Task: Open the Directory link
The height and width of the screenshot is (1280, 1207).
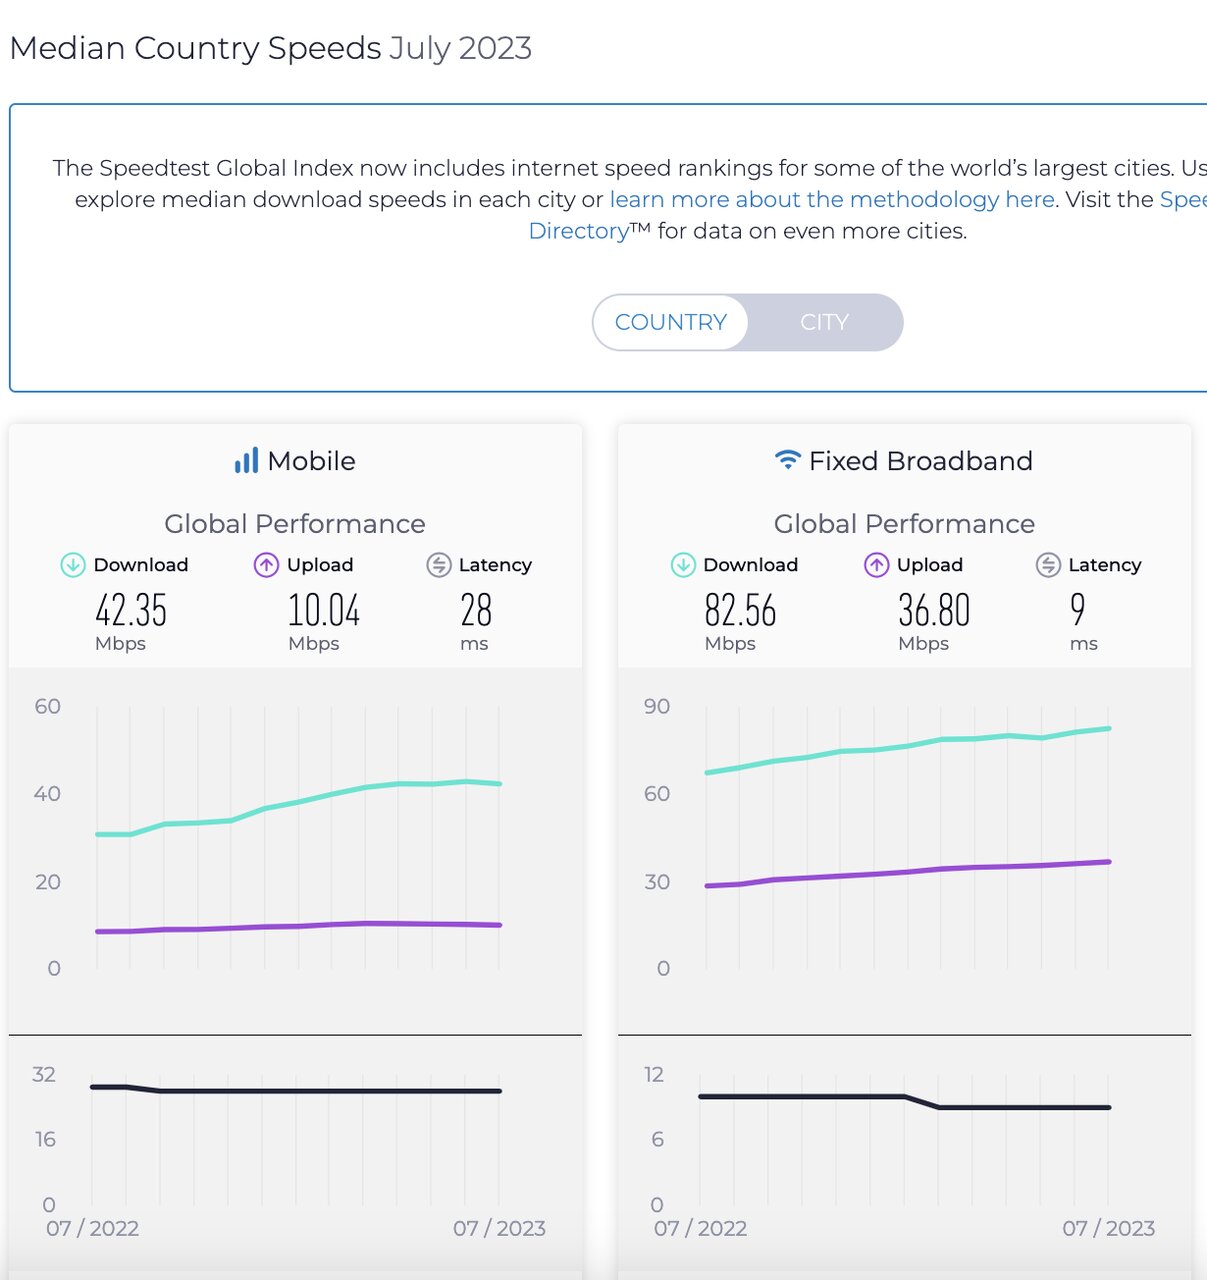Action: coord(578,231)
